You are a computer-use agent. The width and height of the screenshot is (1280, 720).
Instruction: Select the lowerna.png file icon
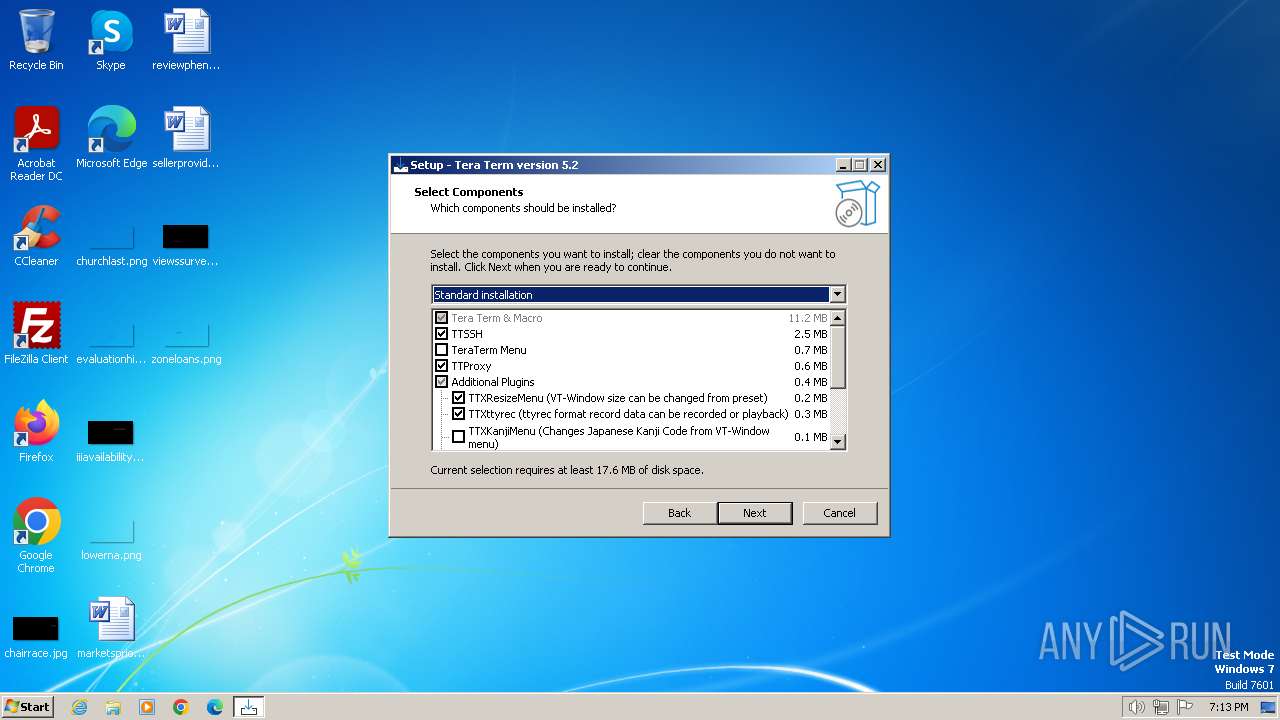(x=111, y=537)
